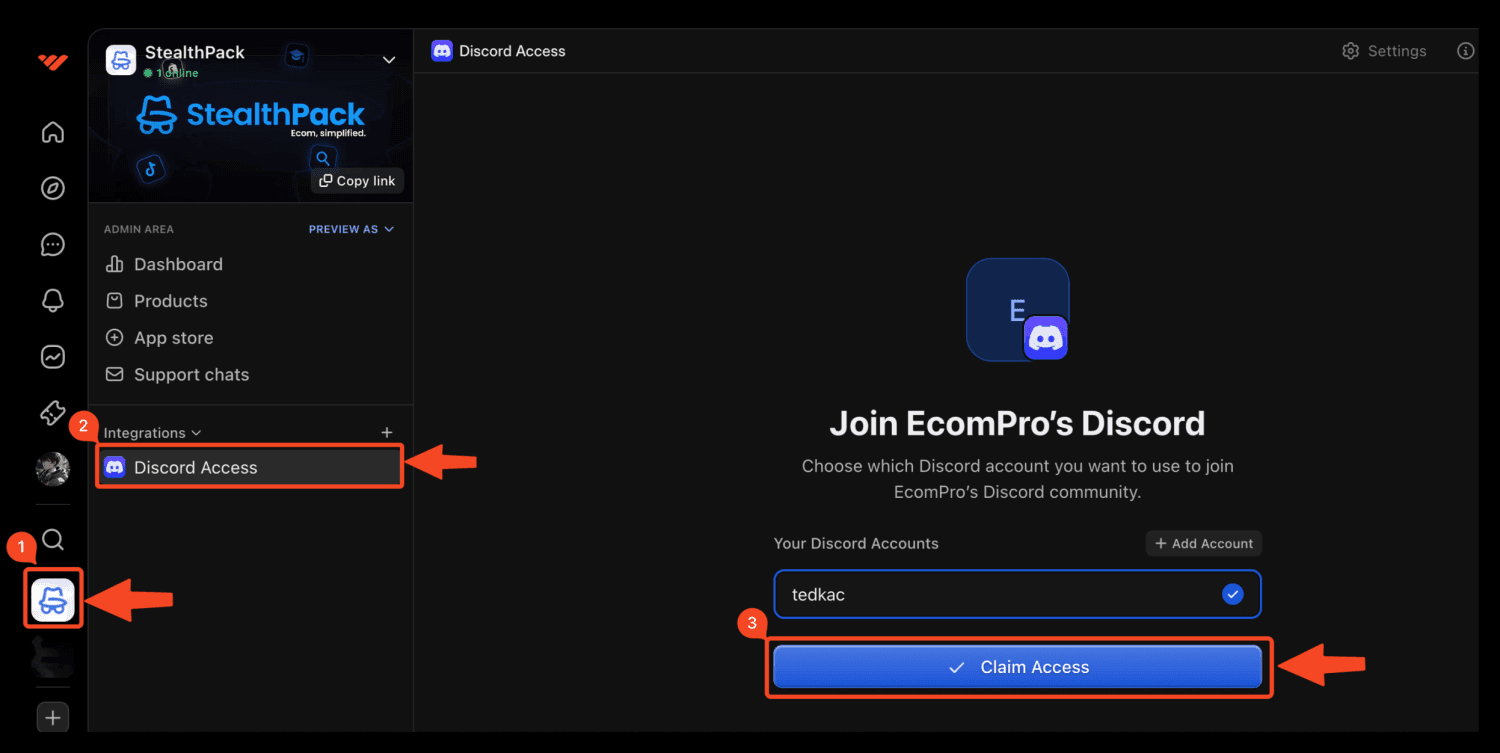Click the Whop logo icon
Viewport: 1500px width, 753px height.
pos(53,62)
